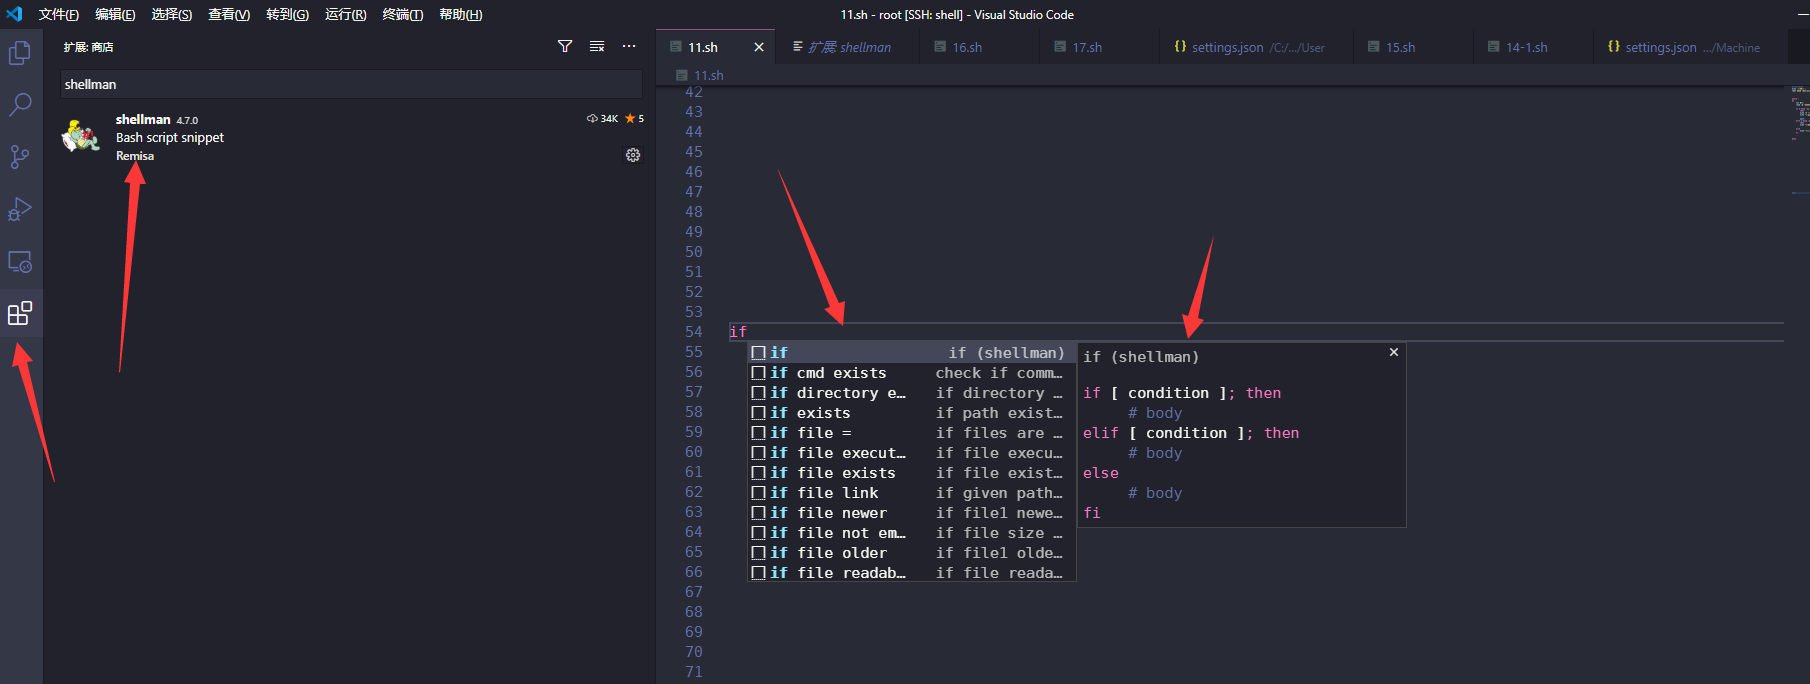This screenshot has height=684, width=1810.
Task: Open the 终端(T) menu
Action: tap(403, 14)
